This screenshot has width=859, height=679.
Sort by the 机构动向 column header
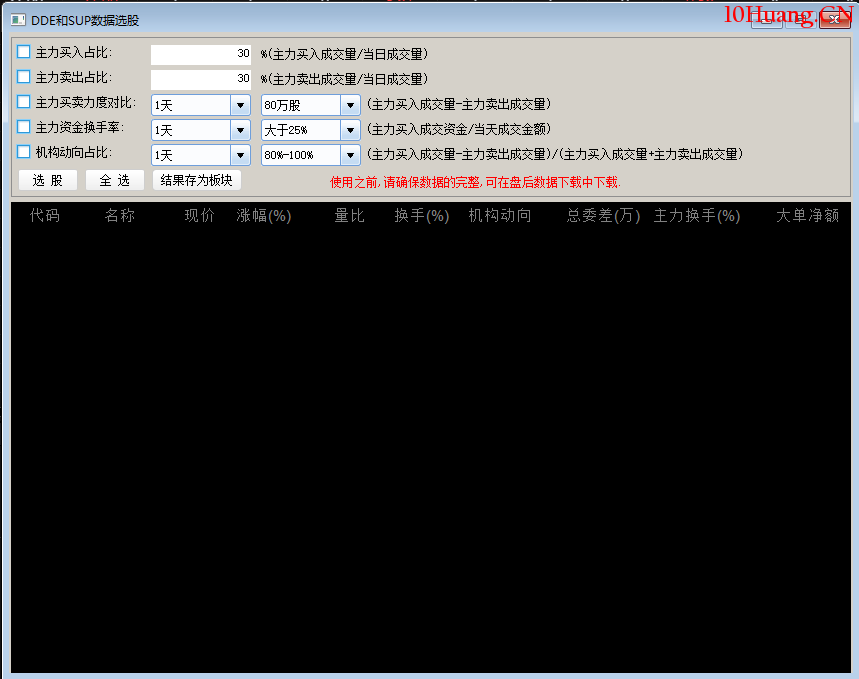point(500,215)
